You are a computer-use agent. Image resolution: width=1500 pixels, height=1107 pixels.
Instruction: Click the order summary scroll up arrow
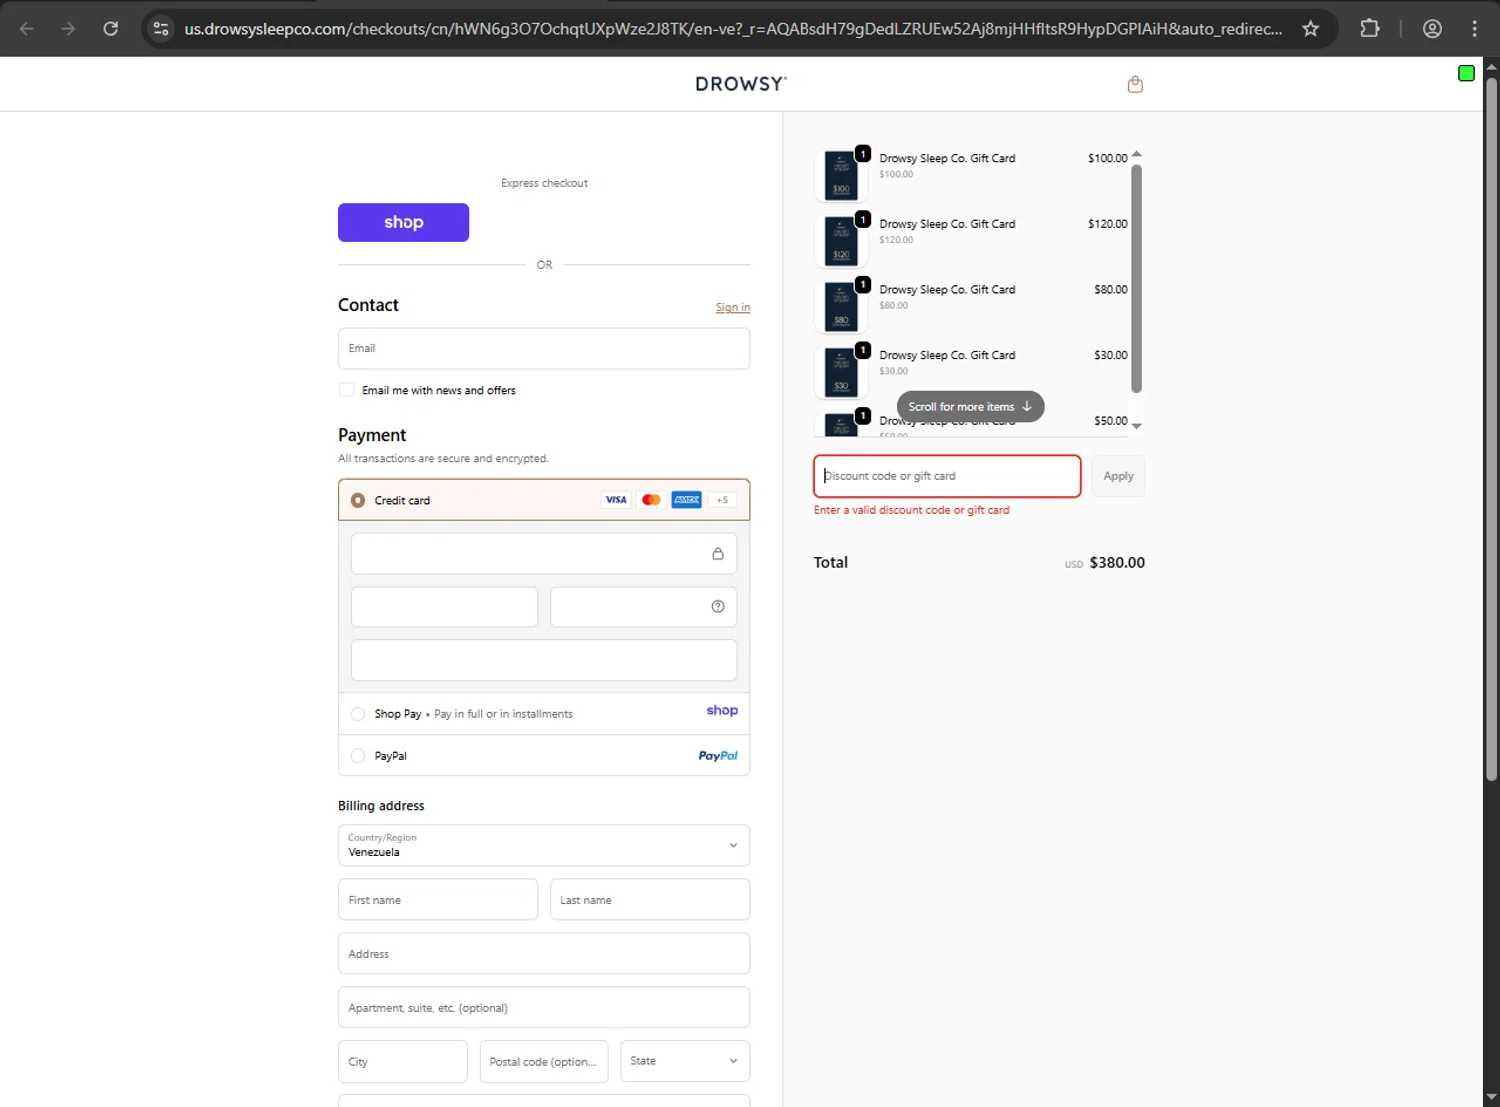[1136, 154]
